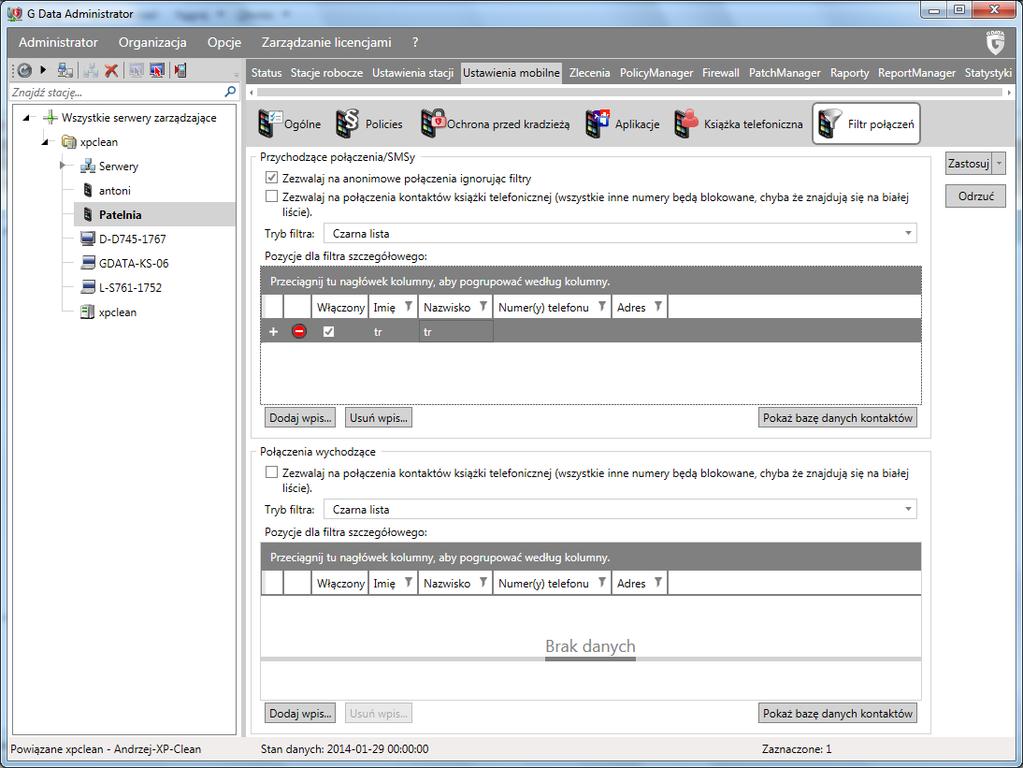
Task: Select the L-S761-1752 station
Action: [121, 287]
